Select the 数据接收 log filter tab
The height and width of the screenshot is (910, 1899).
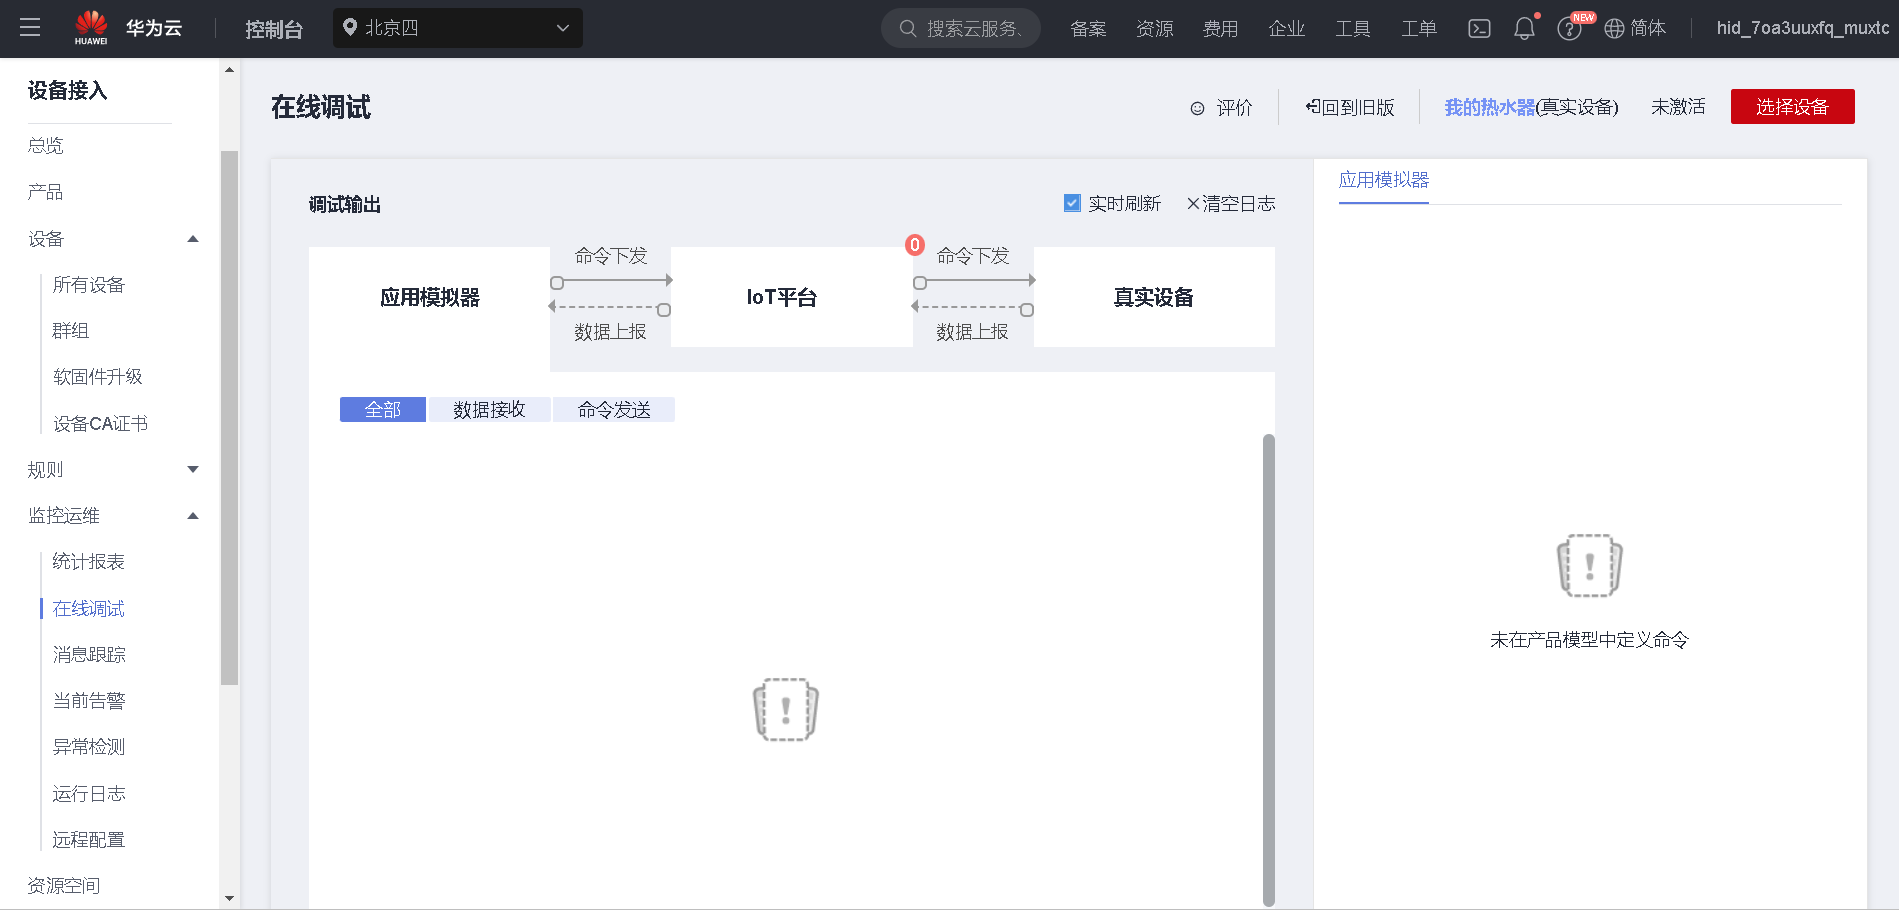click(x=489, y=410)
